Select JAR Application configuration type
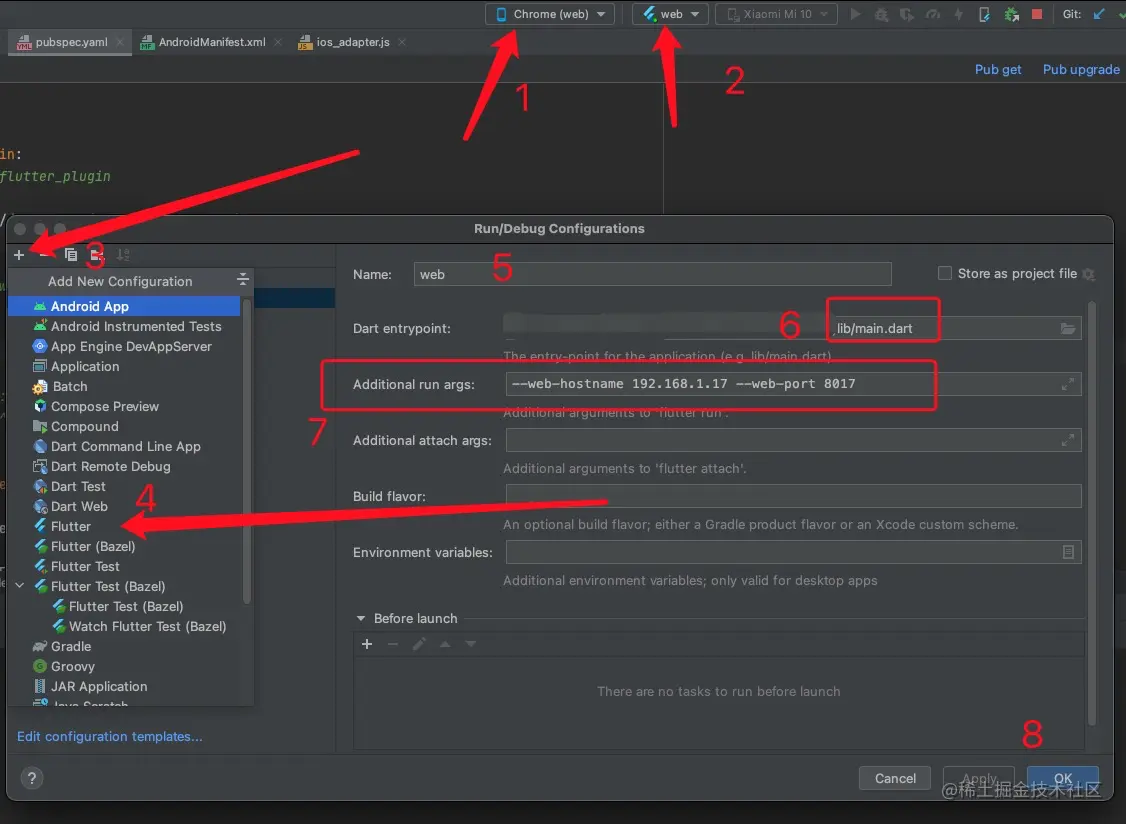1126x824 pixels. click(124, 687)
